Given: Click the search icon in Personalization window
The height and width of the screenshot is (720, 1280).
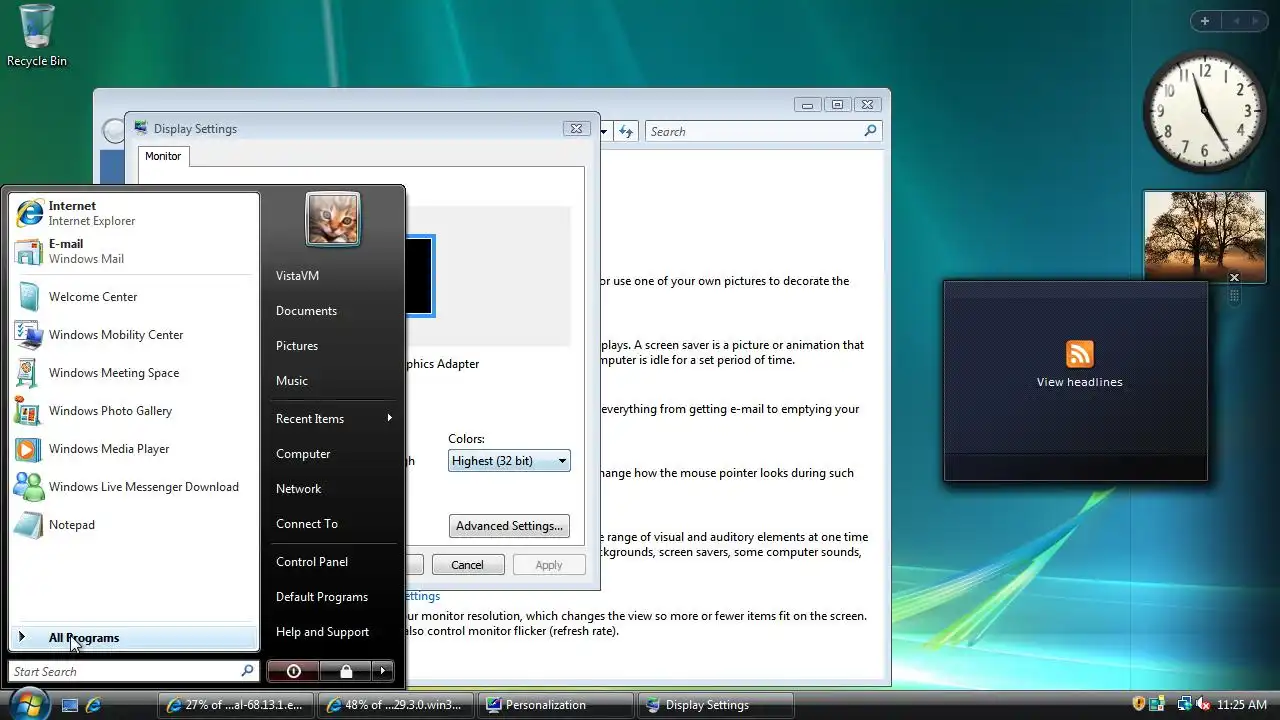Looking at the screenshot, I should pyautogui.click(x=870, y=131).
